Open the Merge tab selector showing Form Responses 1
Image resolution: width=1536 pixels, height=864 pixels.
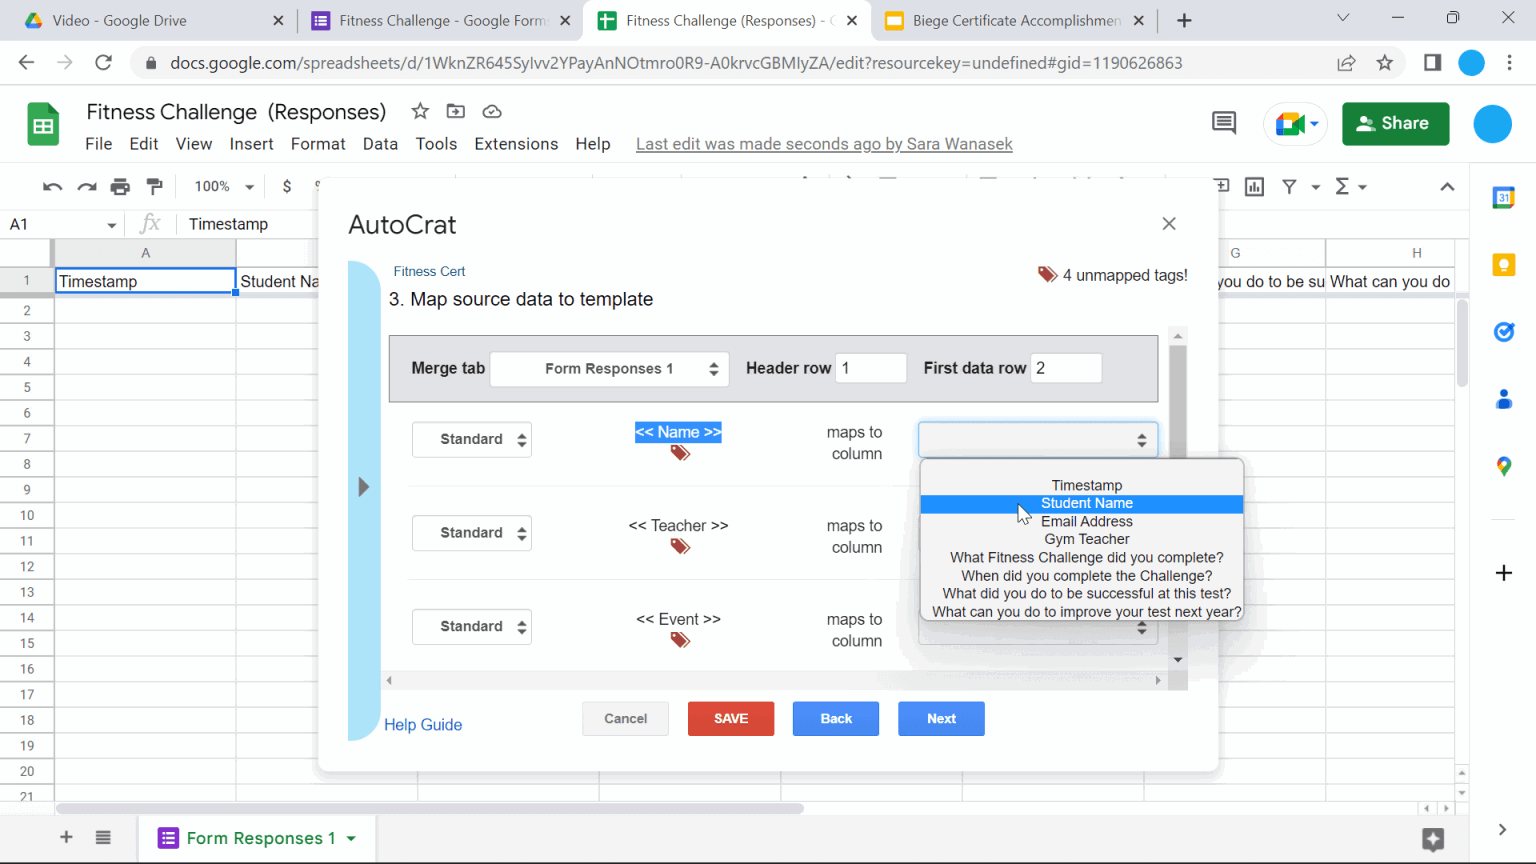click(609, 368)
